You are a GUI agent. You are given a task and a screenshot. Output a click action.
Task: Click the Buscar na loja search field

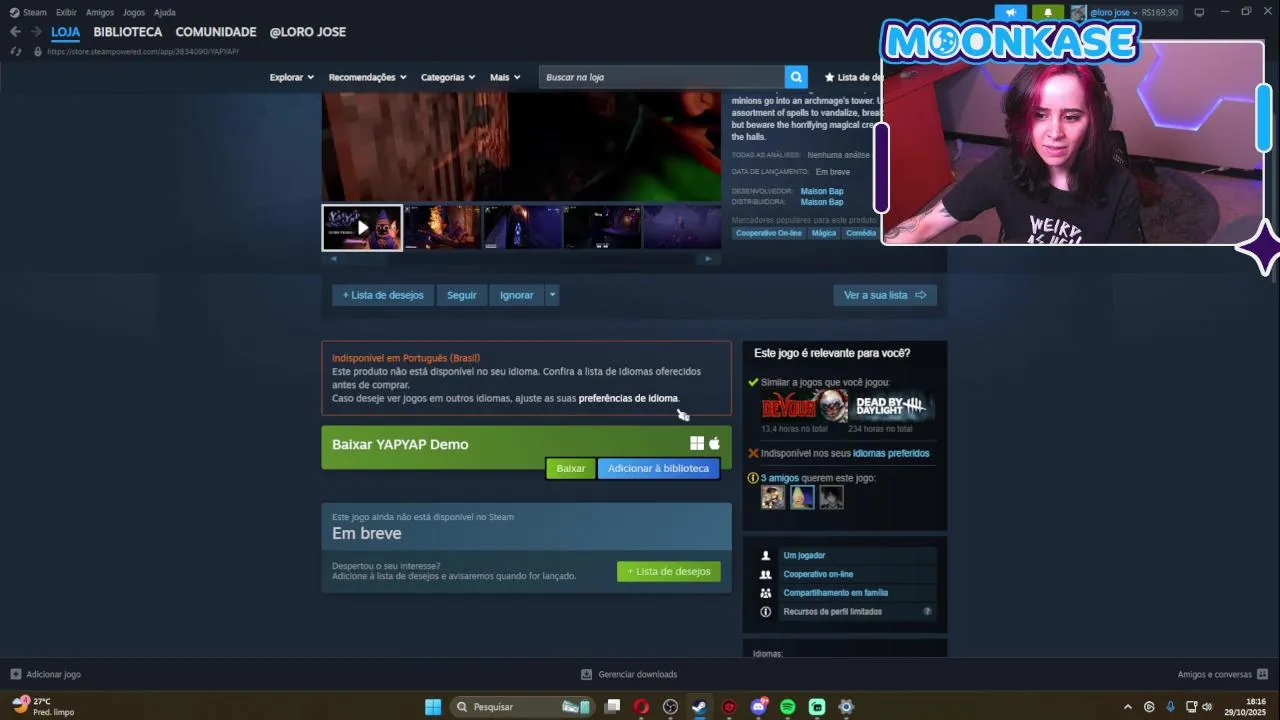pos(662,77)
